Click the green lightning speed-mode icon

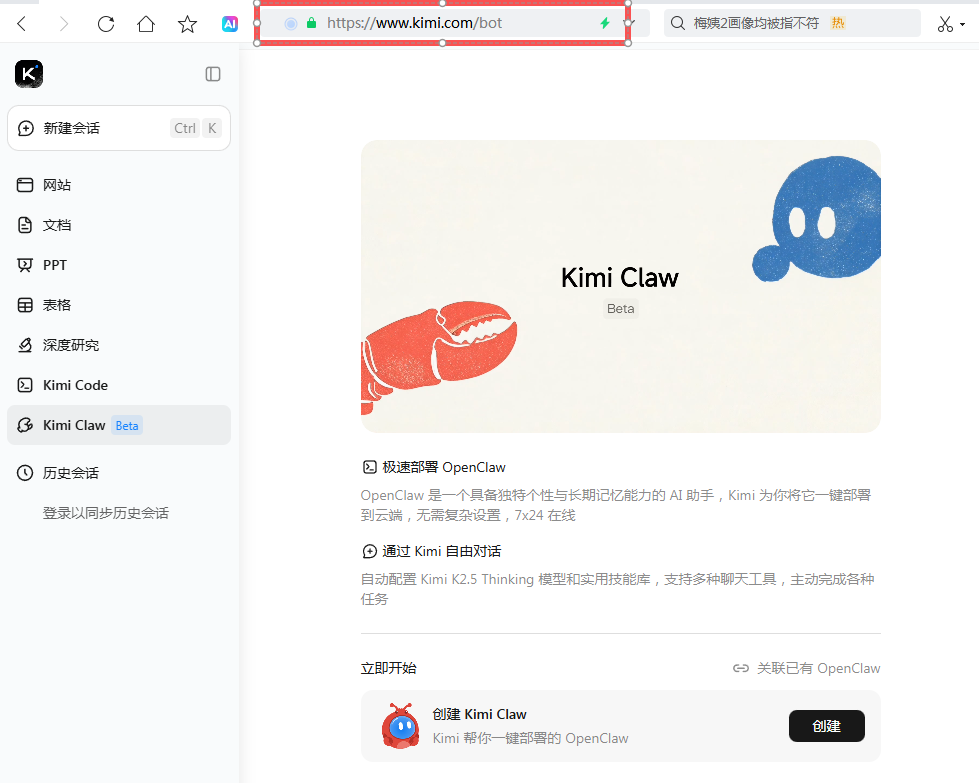pyautogui.click(x=604, y=23)
